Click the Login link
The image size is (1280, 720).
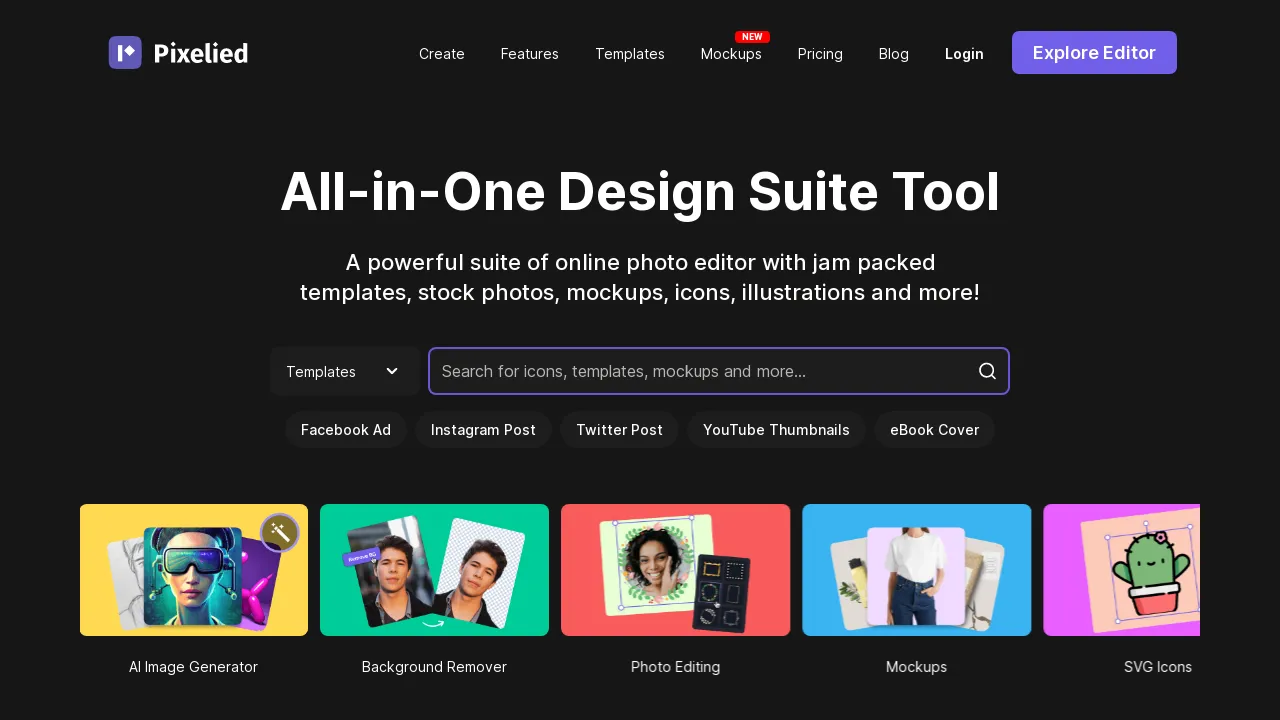pos(964,54)
